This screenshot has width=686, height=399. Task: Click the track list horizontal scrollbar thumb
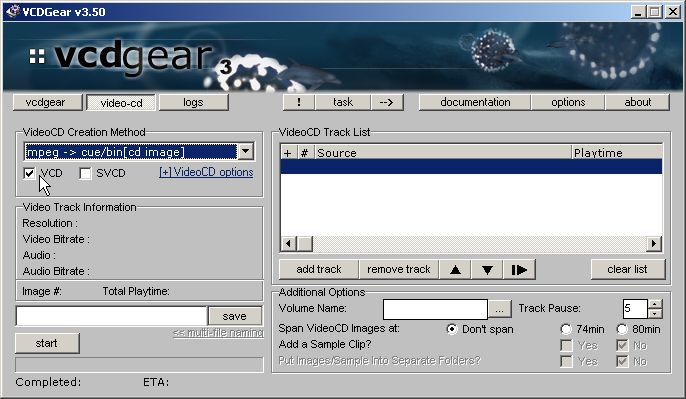305,244
